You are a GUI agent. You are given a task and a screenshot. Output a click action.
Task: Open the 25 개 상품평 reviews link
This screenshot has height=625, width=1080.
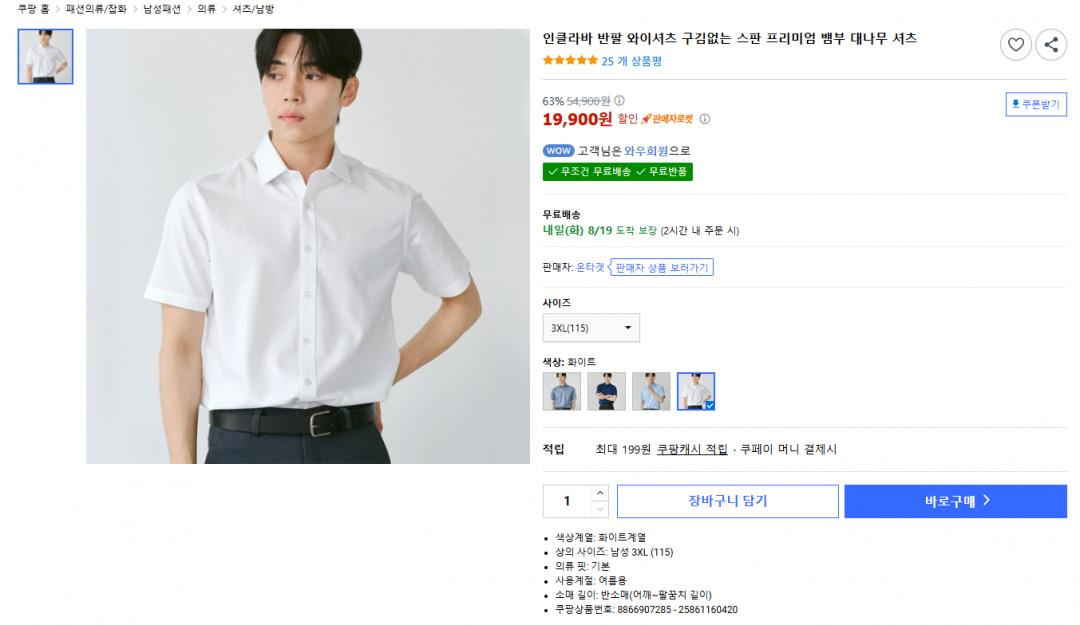pos(631,61)
